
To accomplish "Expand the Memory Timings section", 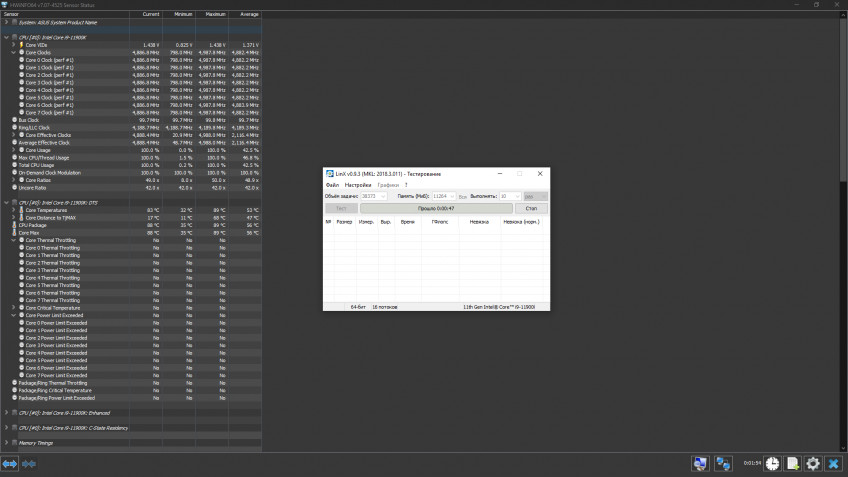I will (x=6, y=442).
